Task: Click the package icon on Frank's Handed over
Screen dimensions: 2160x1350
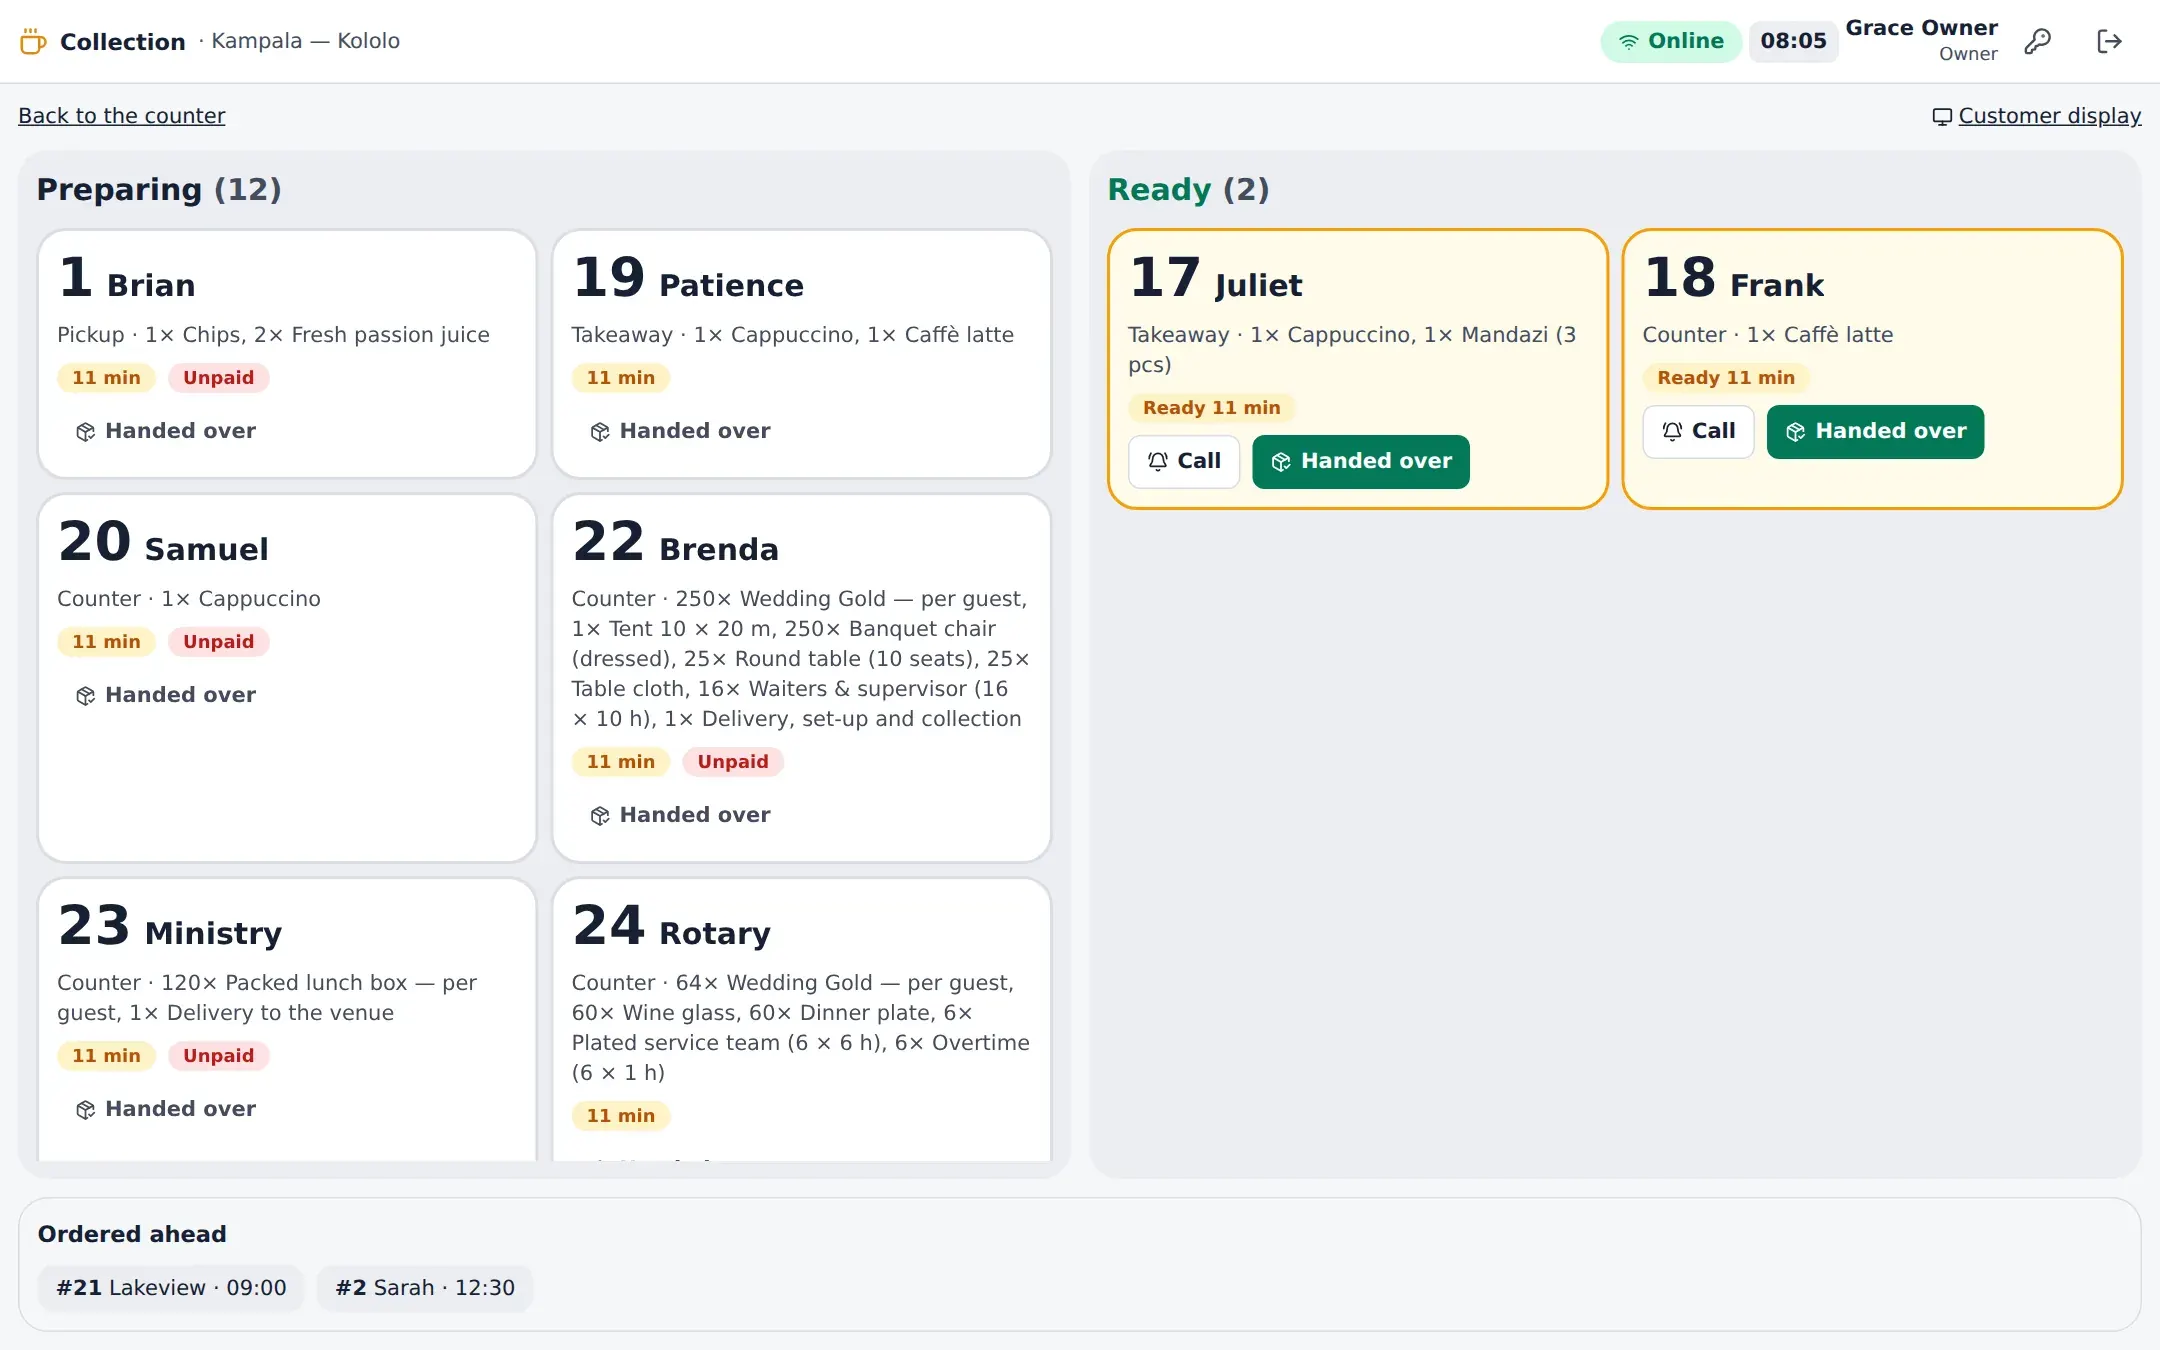Action: point(1796,432)
